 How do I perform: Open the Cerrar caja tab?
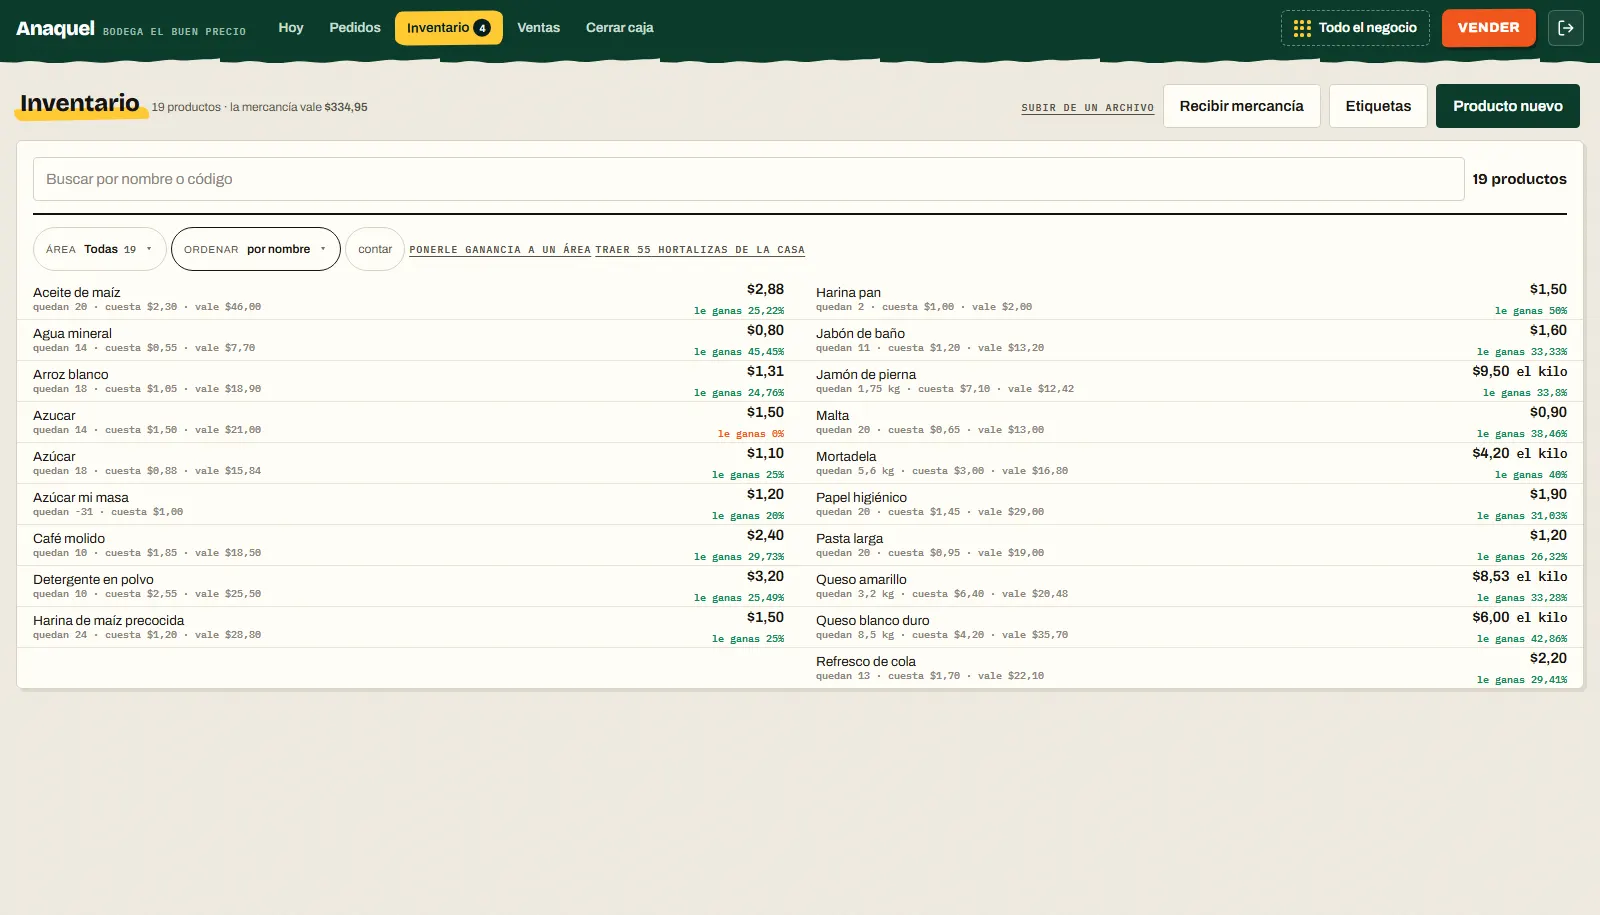[x=619, y=28]
